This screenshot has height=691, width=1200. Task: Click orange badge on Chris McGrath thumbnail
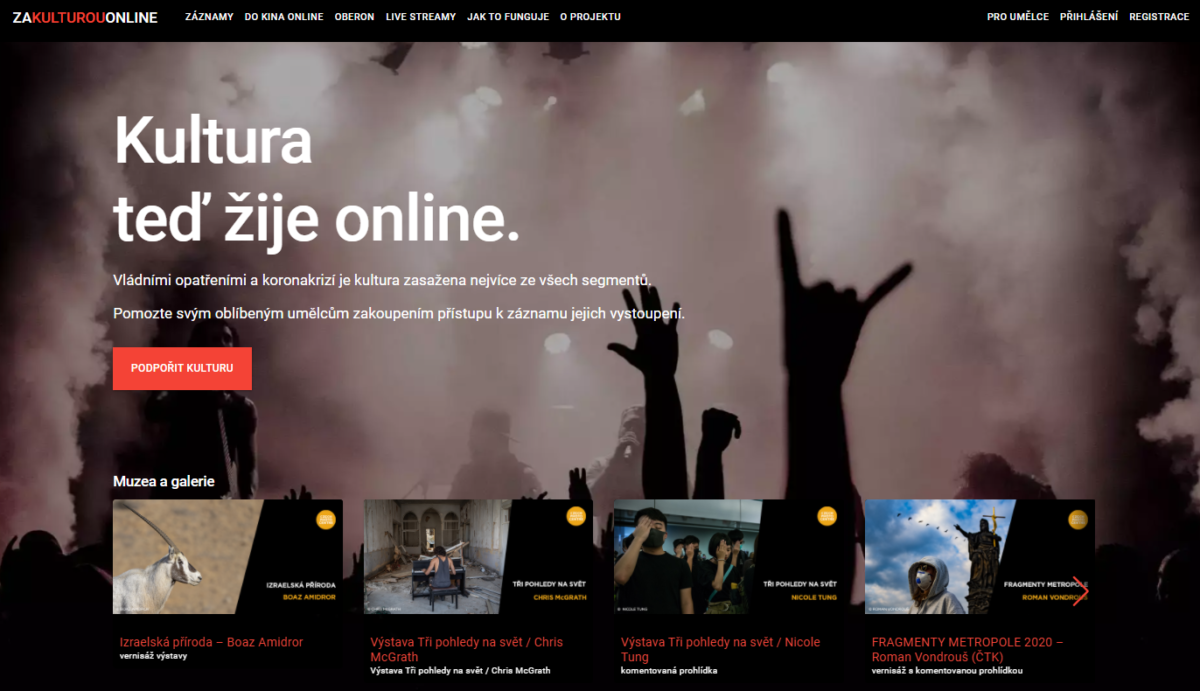click(x=576, y=517)
